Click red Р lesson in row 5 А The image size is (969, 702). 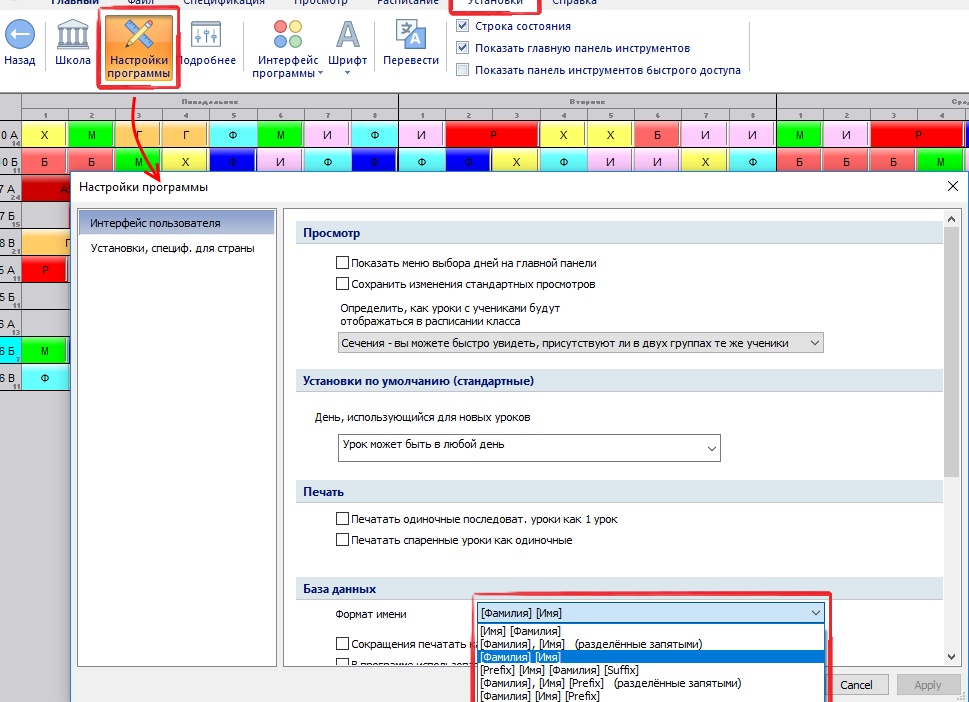44,270
